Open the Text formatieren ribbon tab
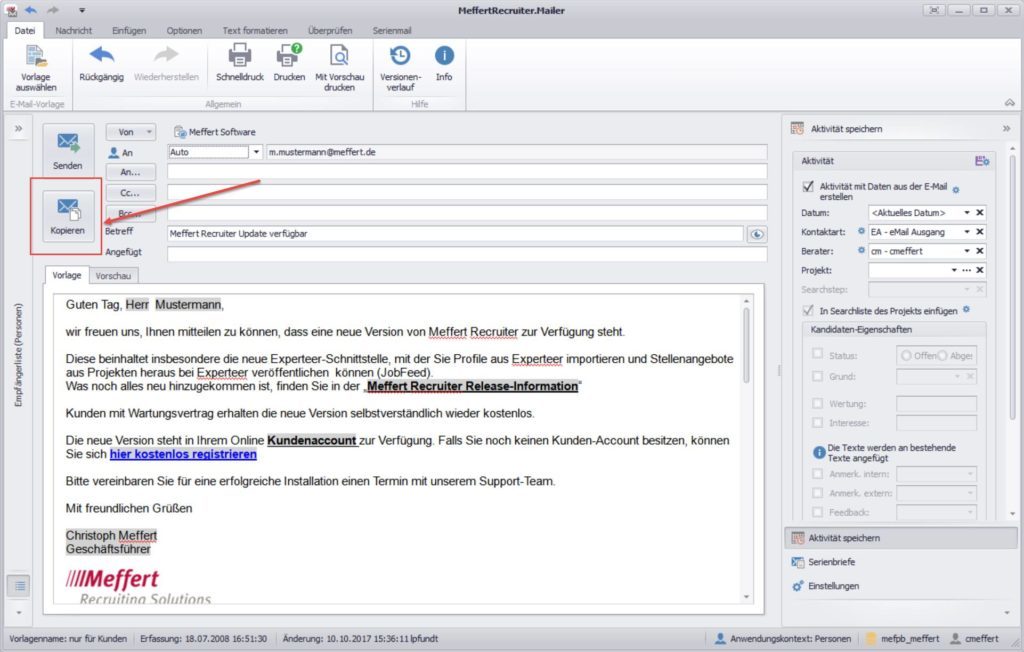Image resolution: width=1024 pixels, height=652 pixels. point(255,30)
